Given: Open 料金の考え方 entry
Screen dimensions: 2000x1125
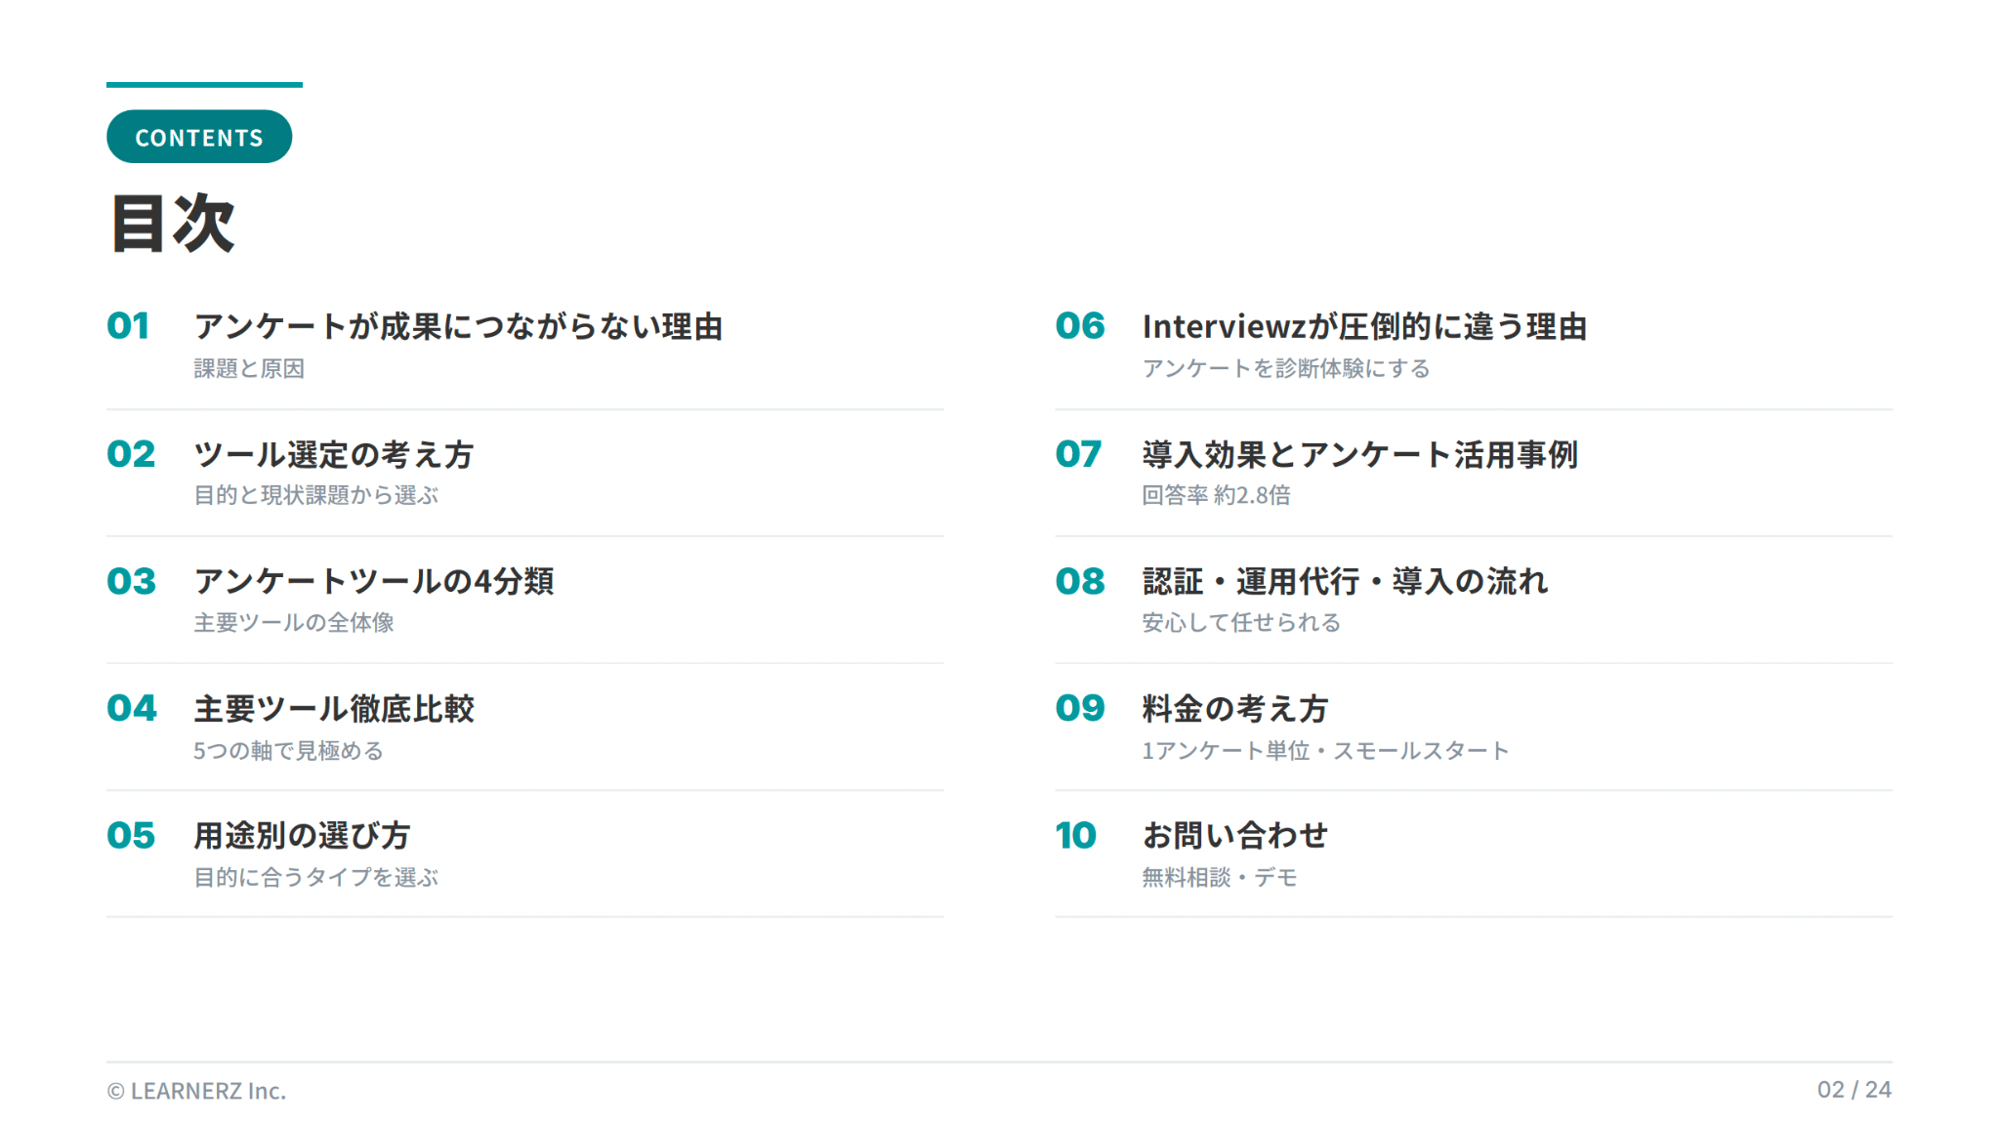Looking at the screenshot, I should click(x=1235, y=708).
